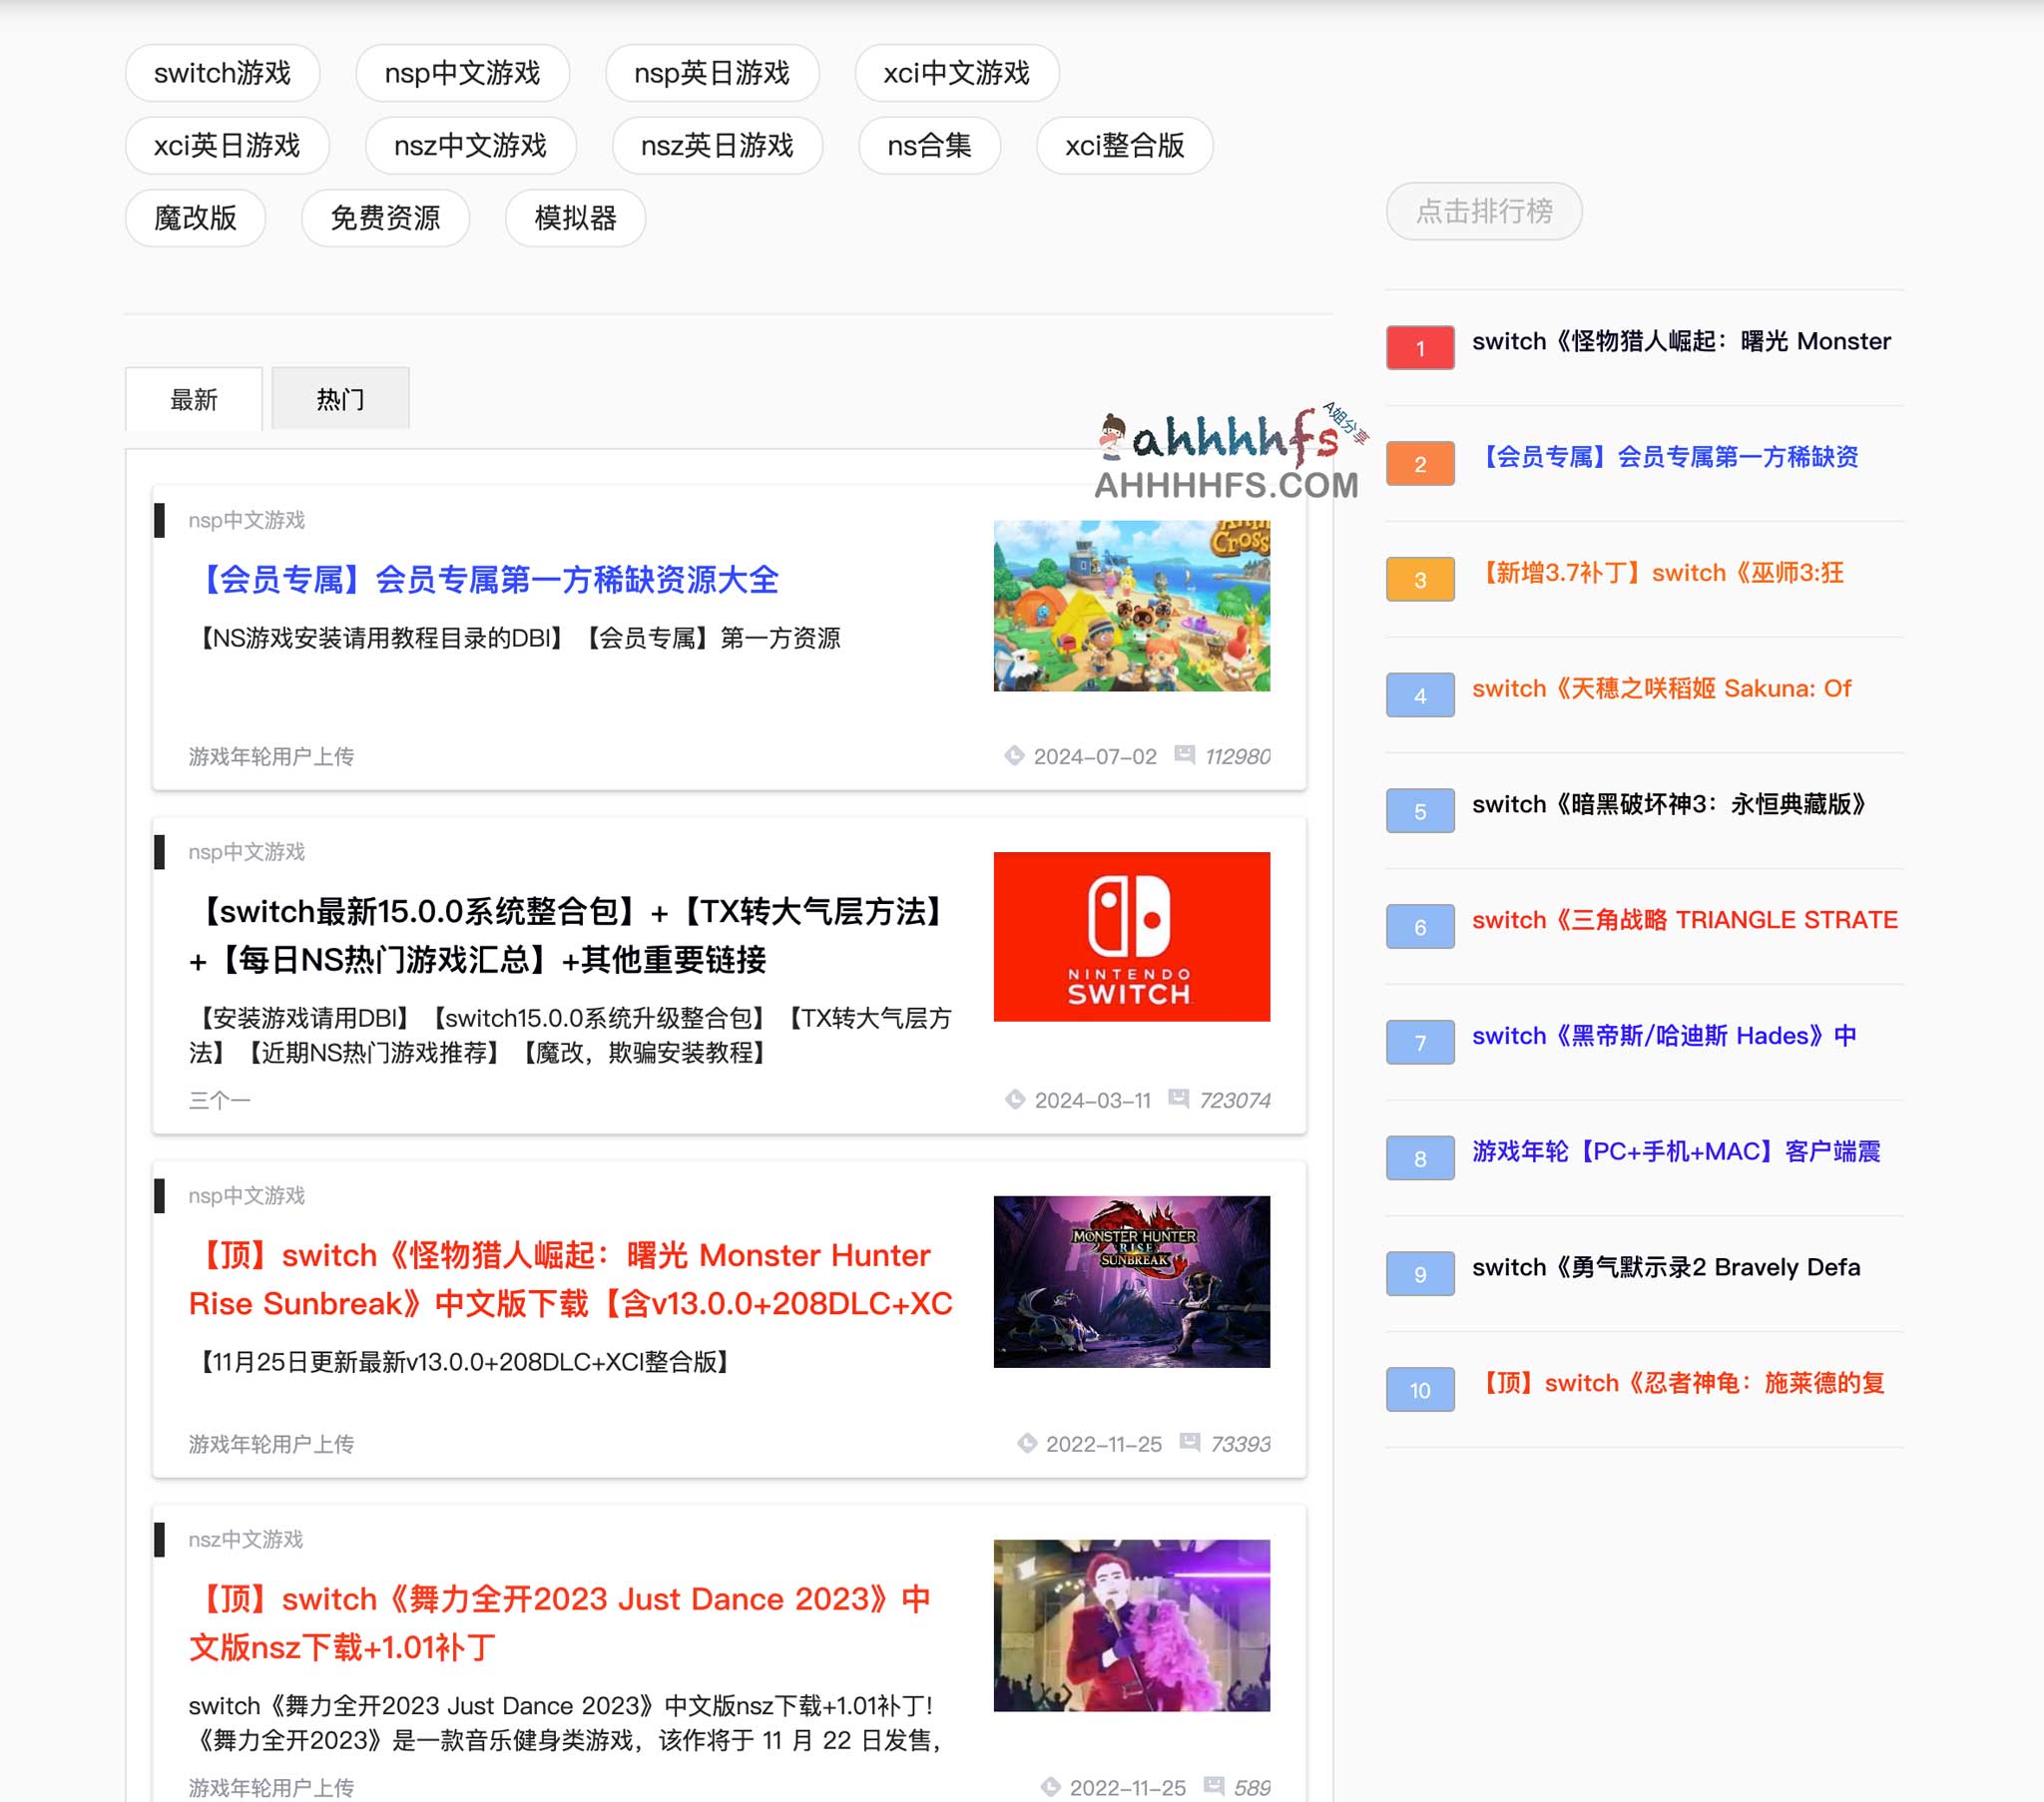Click the clock icon beside 2024-03-11
This screenshot has height=1802, width=2044.
pos(1015,1100)
